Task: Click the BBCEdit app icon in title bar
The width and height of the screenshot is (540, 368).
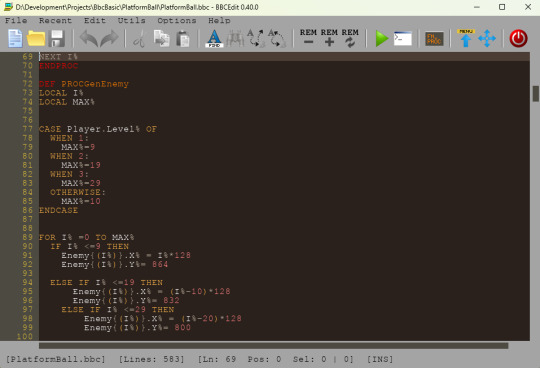Action: [x=8, y=7]
